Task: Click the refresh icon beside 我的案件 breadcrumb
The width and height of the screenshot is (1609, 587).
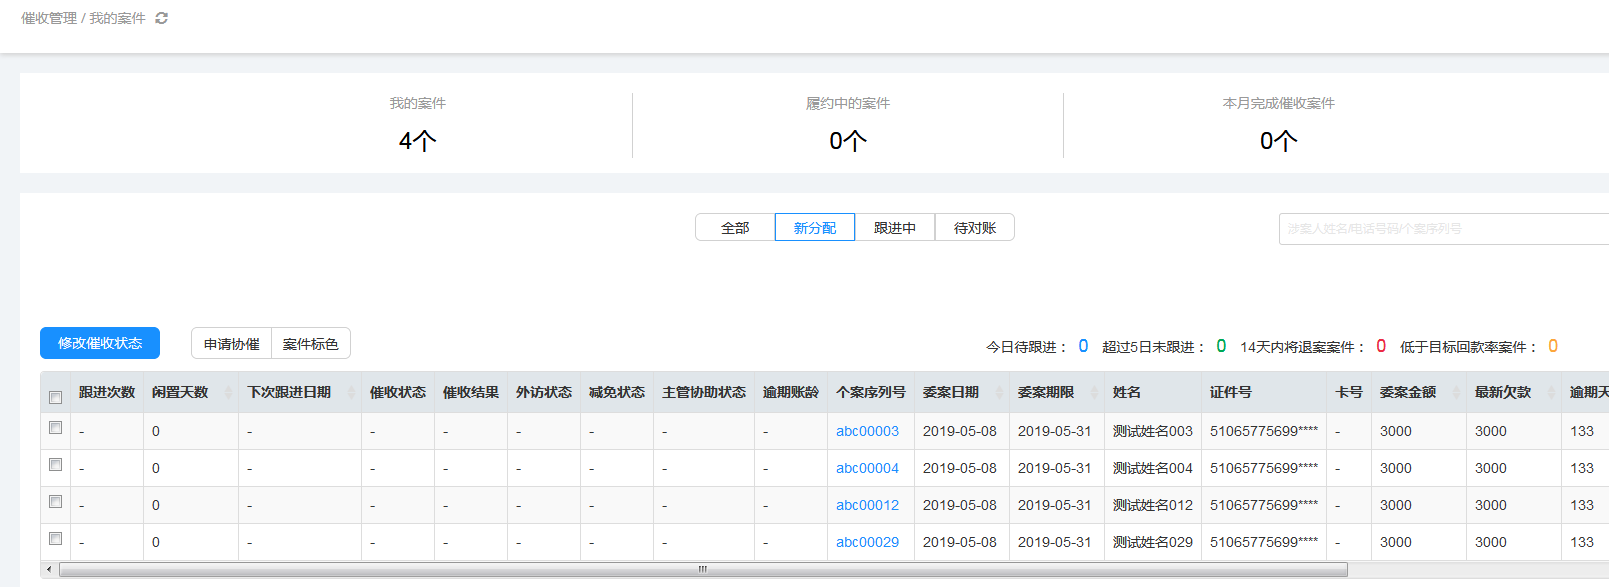Action: pyautogui.click(x=161, y=18)
